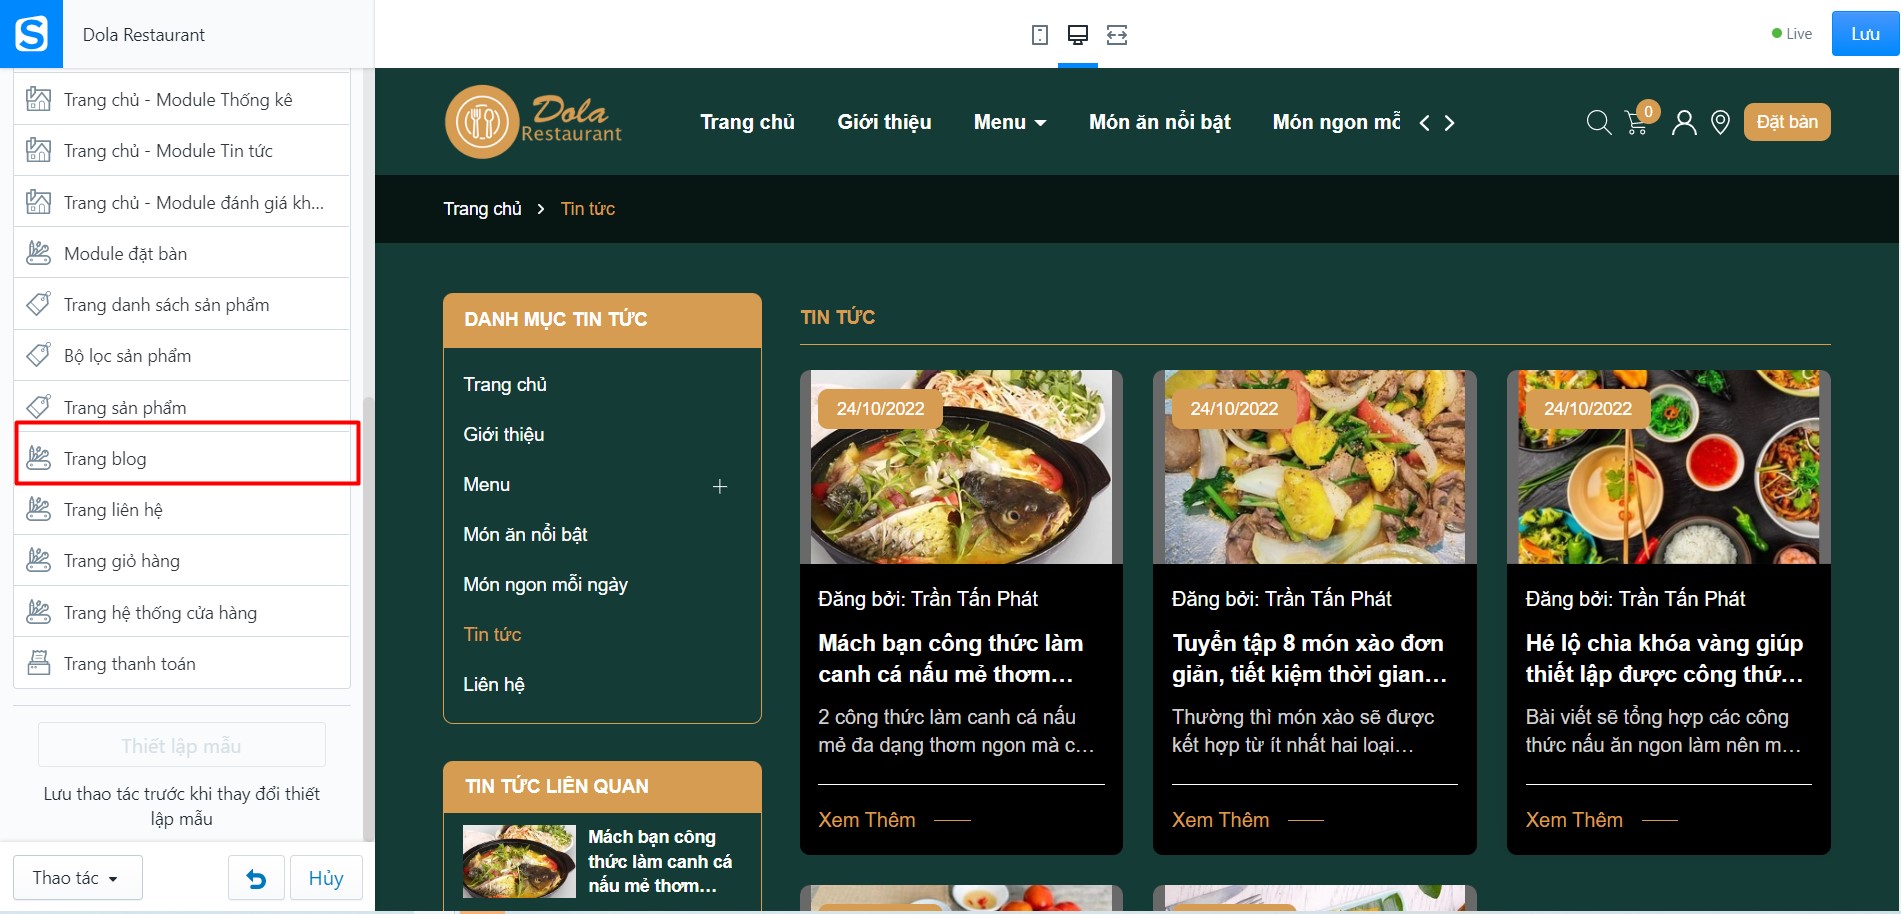Image resolution: width=1901 pixels, height=914 pixels.
Task: Click the Dola Restaurant theme name
Action: pos(144,35)
